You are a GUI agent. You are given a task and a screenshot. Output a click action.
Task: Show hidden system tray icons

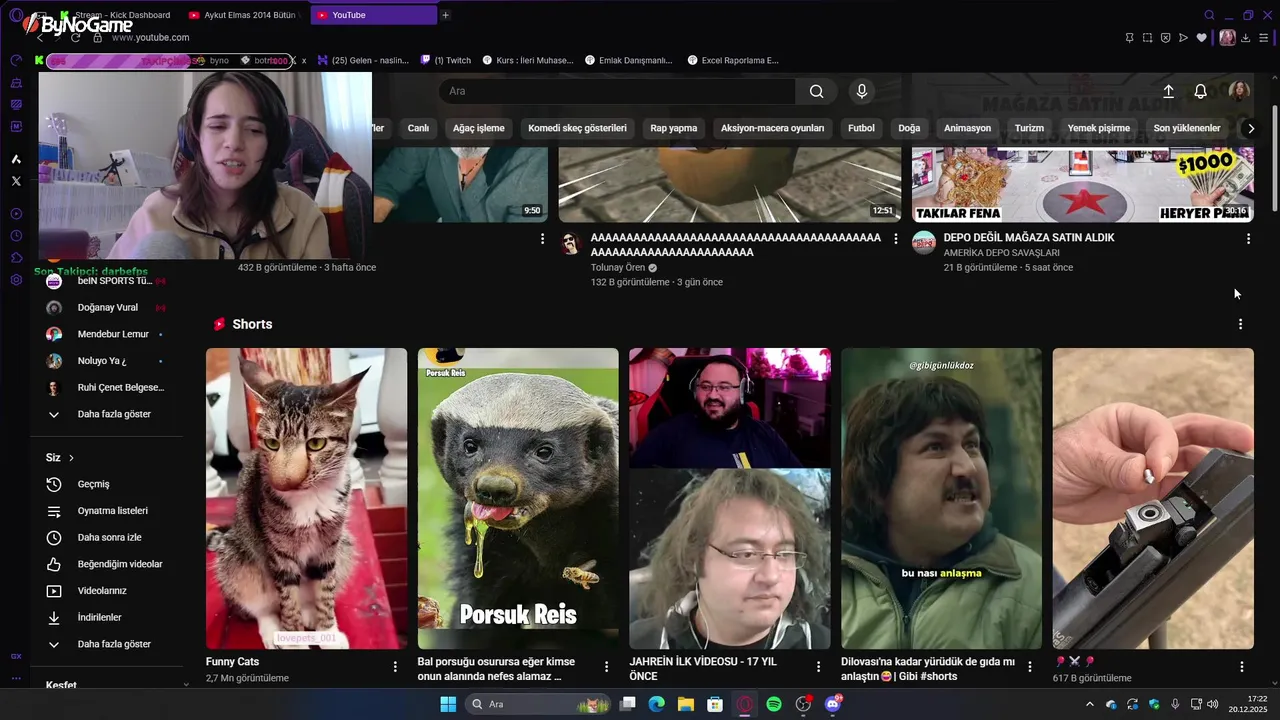(1090, 705)
